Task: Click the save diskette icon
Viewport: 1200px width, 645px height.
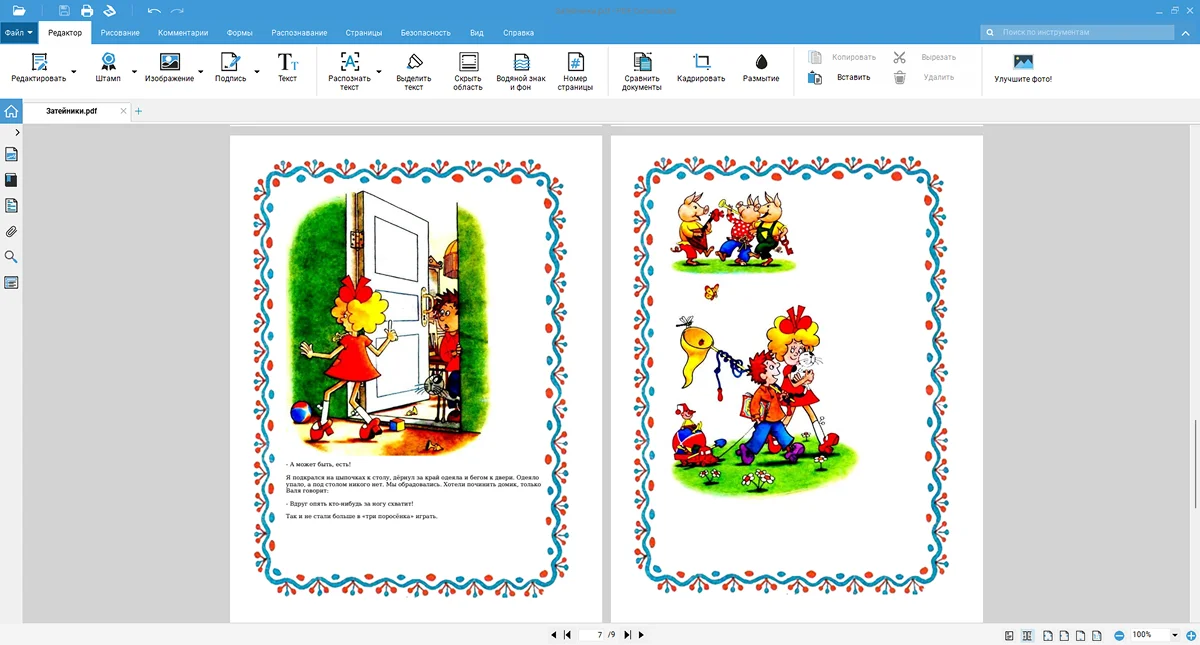Action: pos(64,10)
